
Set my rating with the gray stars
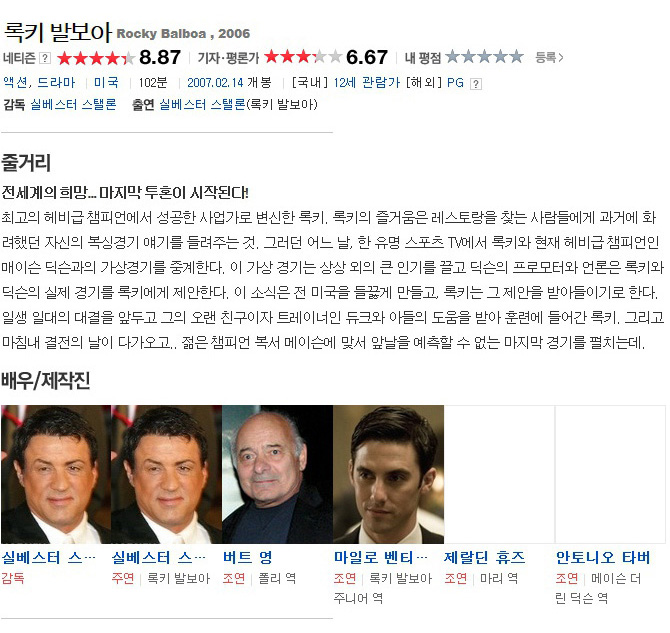[x=484, y=56]
